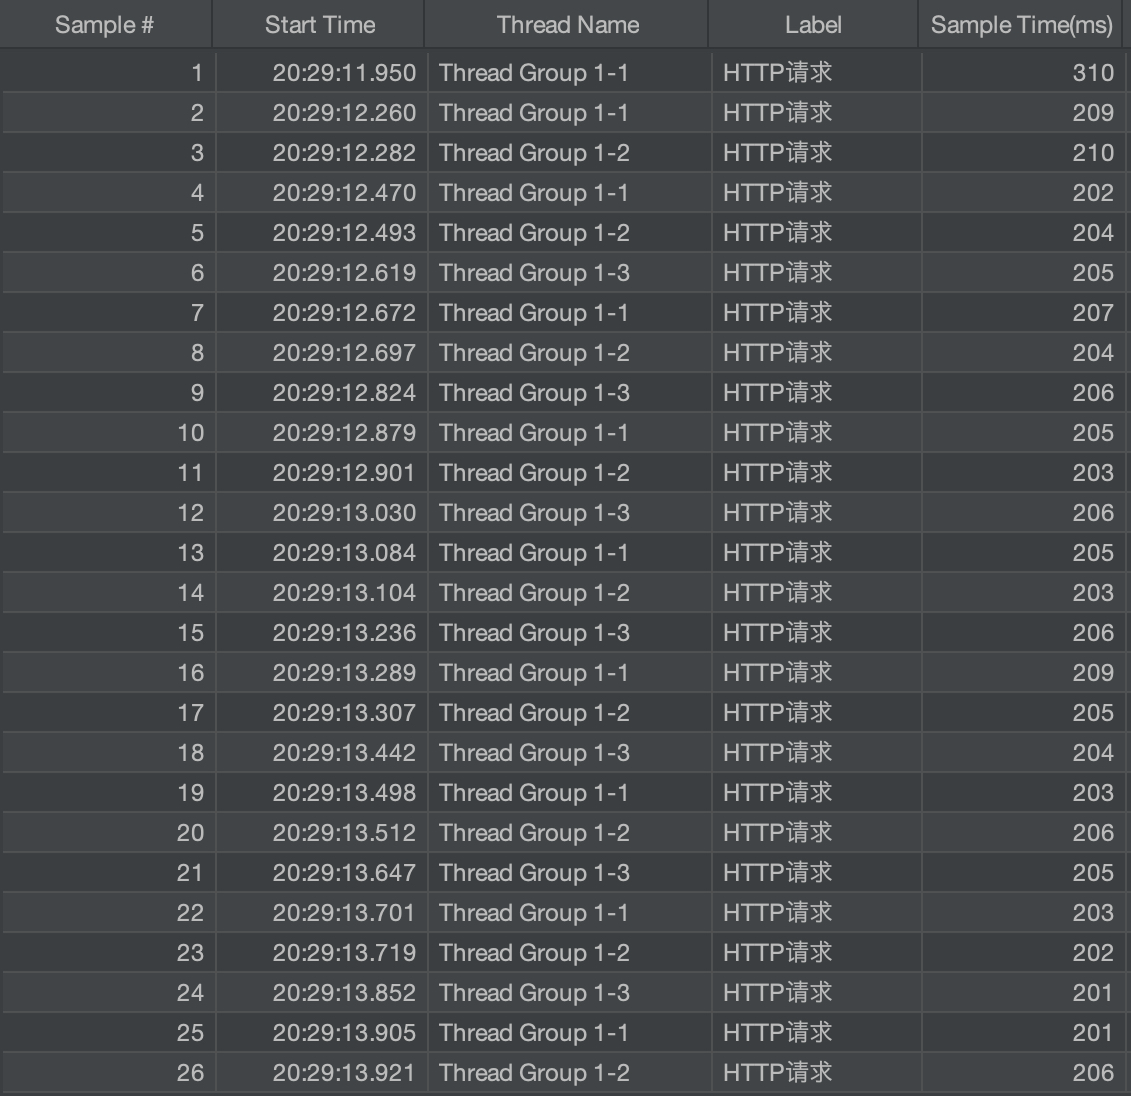The image size is (1131, 1096).
Task: Click HTTP请求 label in row 13
Action: coord(777,553)
